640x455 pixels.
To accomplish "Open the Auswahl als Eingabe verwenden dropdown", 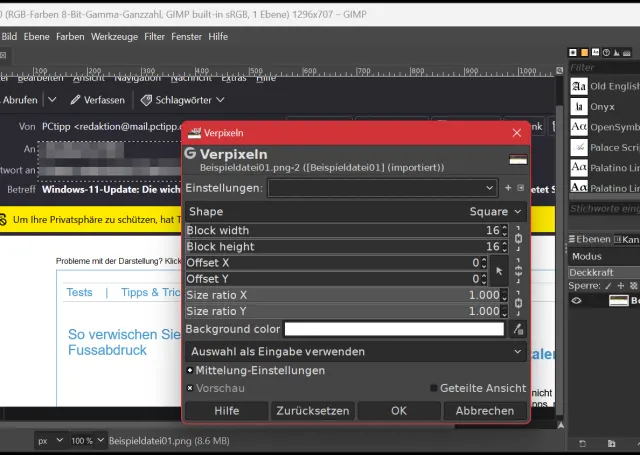I will [x=355, y=351].
